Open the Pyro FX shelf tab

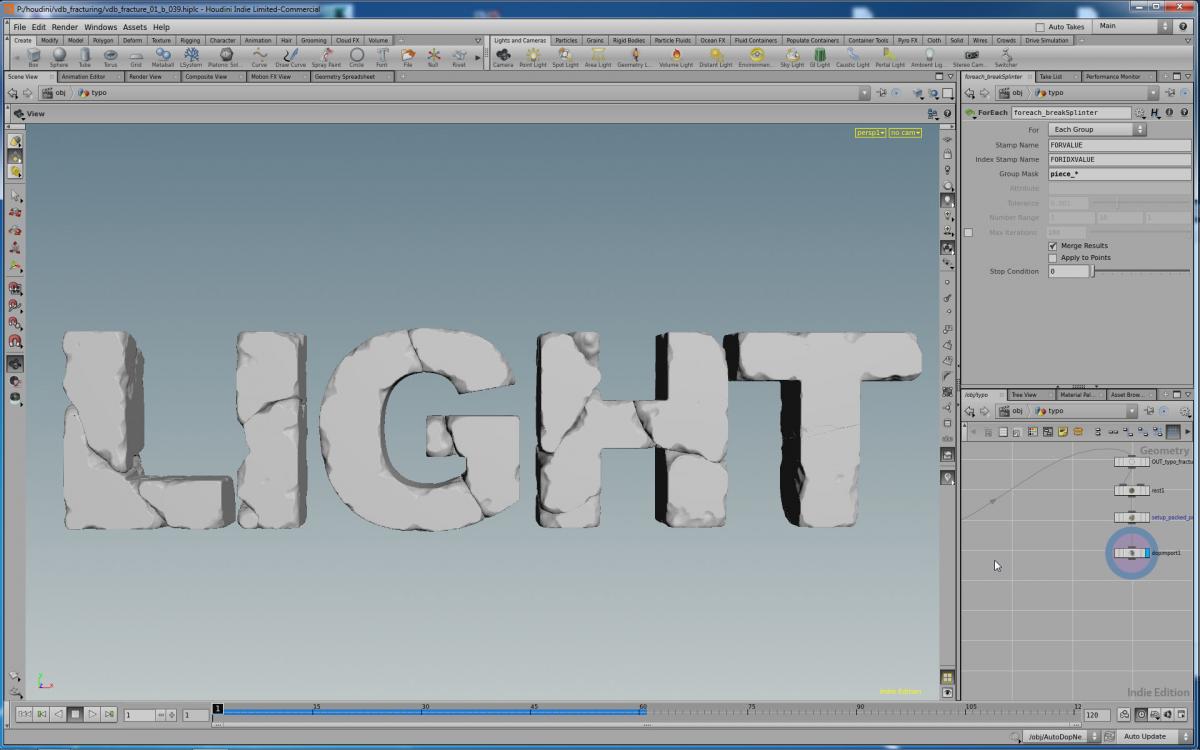click(907, 41)
